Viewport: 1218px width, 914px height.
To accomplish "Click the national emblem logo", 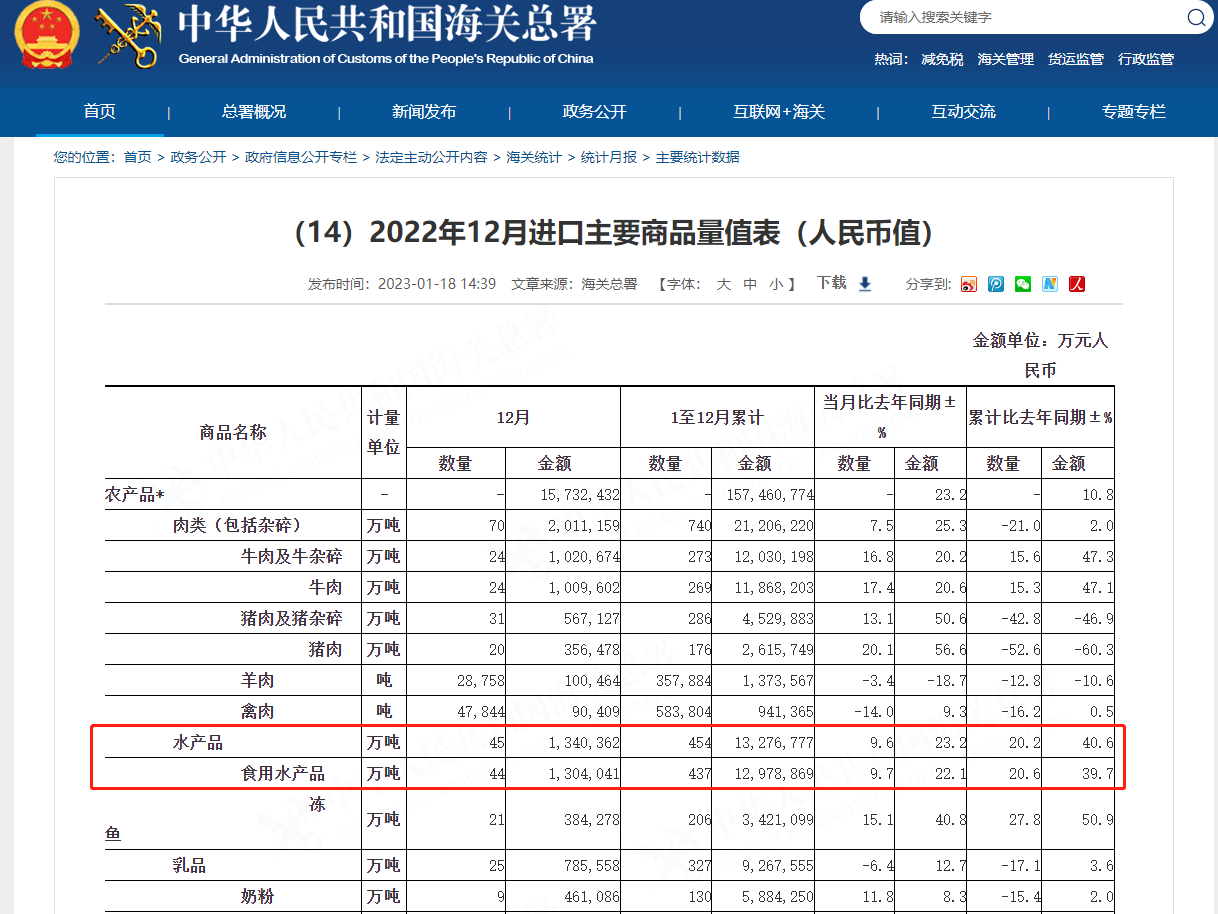I will [x=45, y=35].
